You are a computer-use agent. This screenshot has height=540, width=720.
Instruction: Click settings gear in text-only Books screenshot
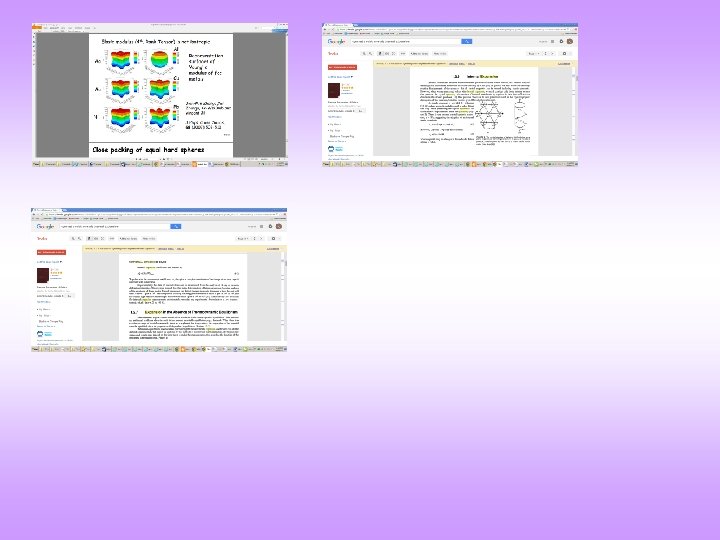tap(274, 239)
